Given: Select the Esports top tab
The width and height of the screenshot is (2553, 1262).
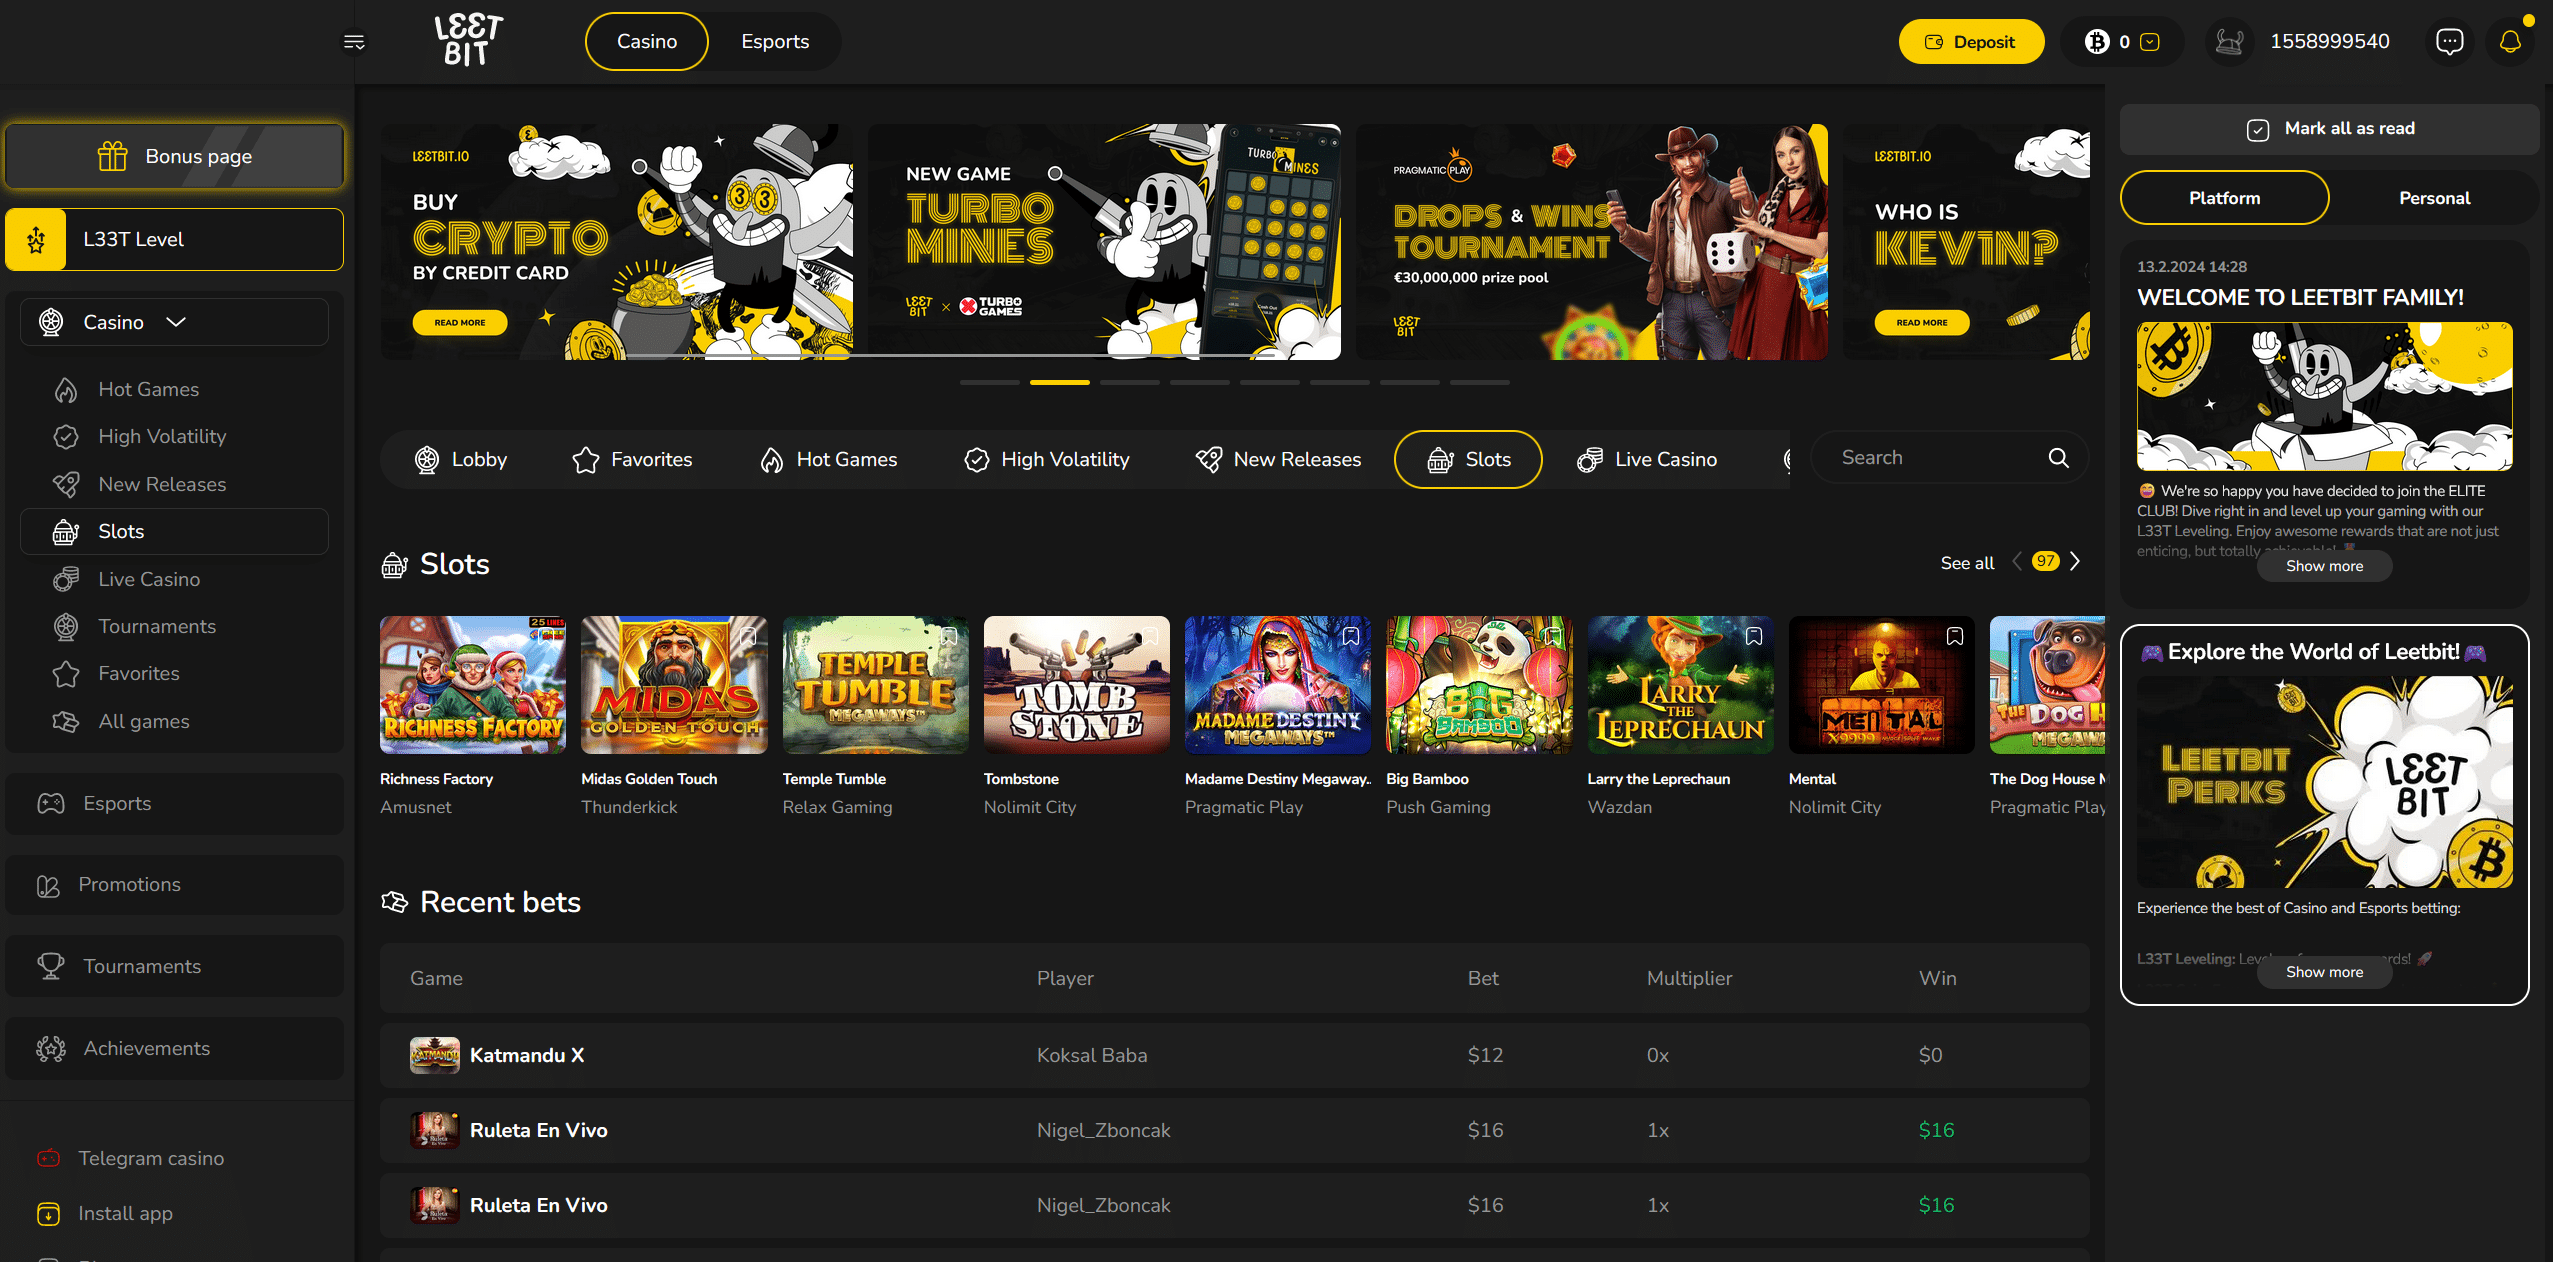Looking at the screenshot, I should 775,42.
